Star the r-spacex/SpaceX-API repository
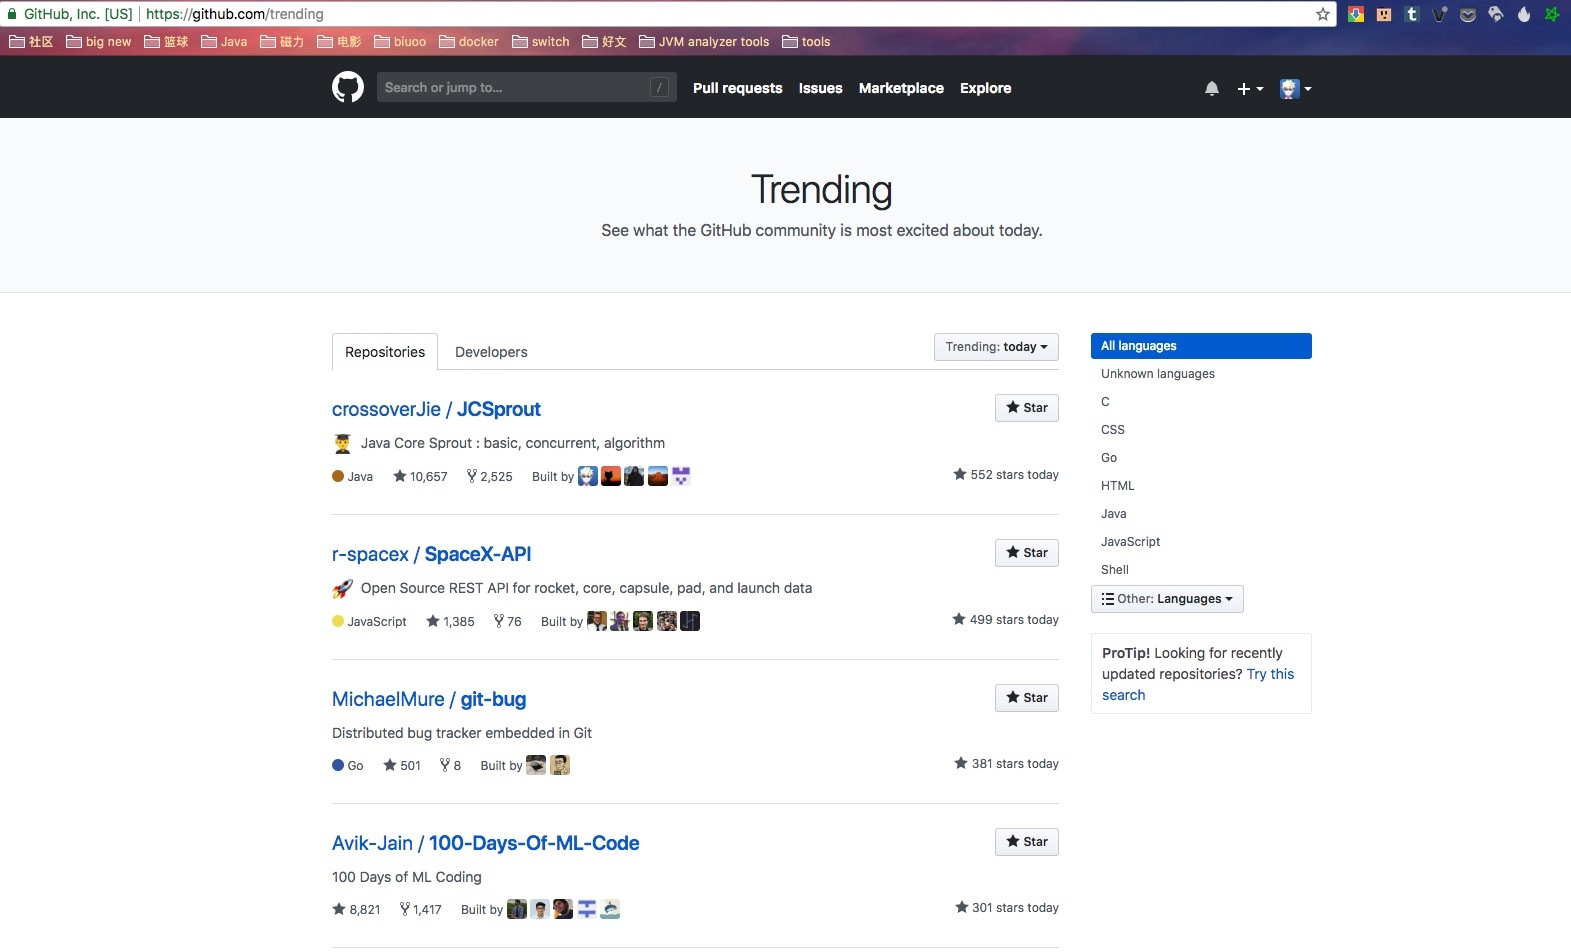The width and height of the screenshot is (1571, 952). click(1027, 553)
